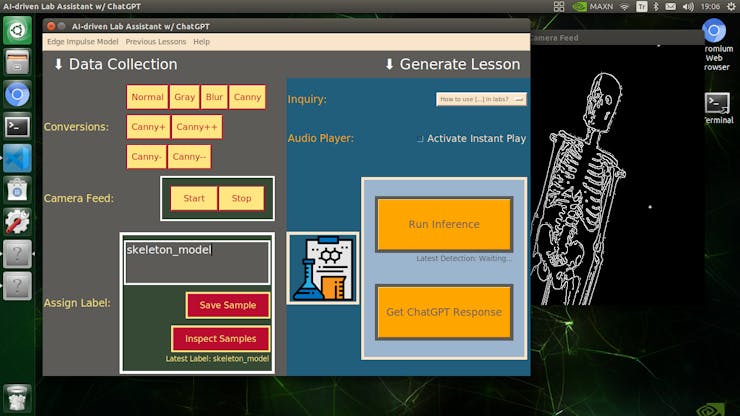Open the Bluetooth indicator
Image resolution: width=740 pixels, height=416 pixels.
point(656,6)
